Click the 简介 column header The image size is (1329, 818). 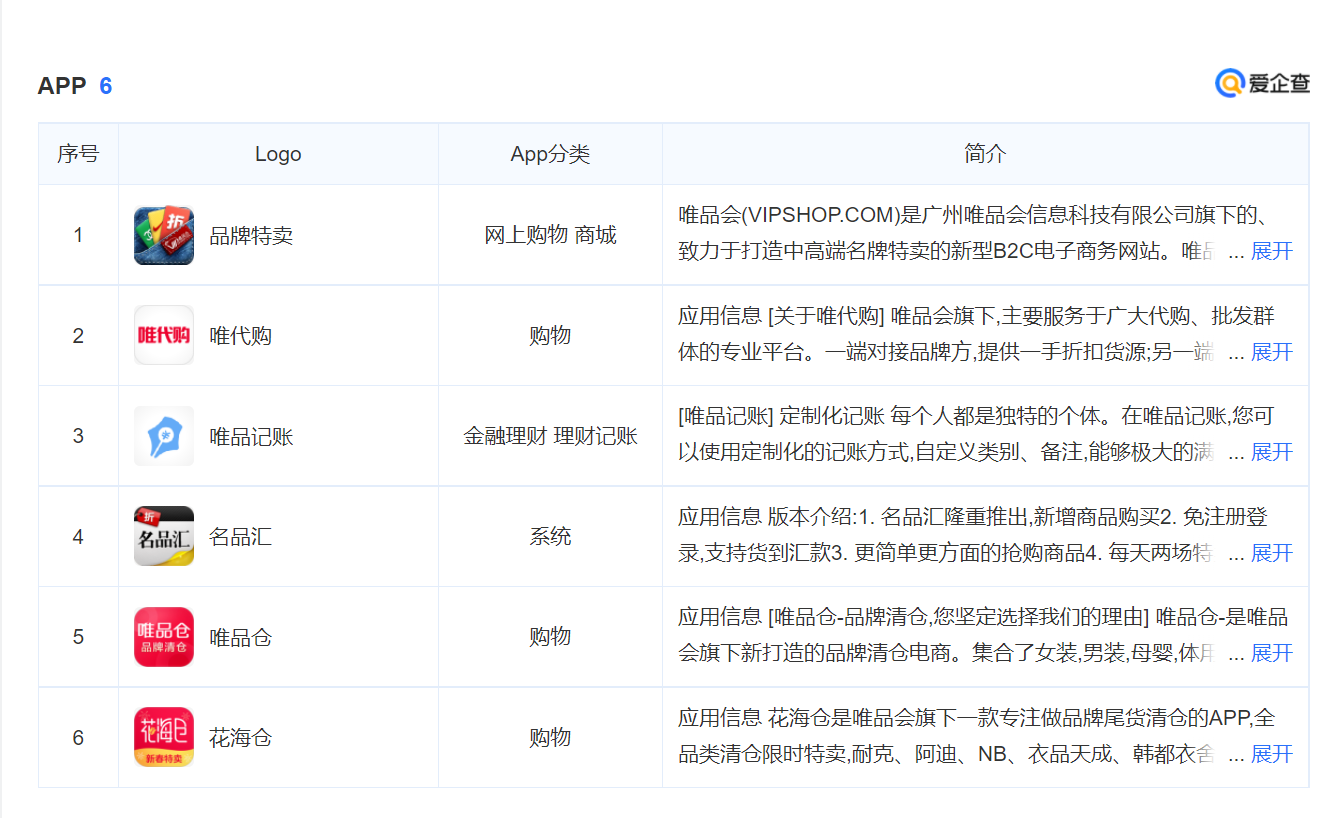pos(985,154)
